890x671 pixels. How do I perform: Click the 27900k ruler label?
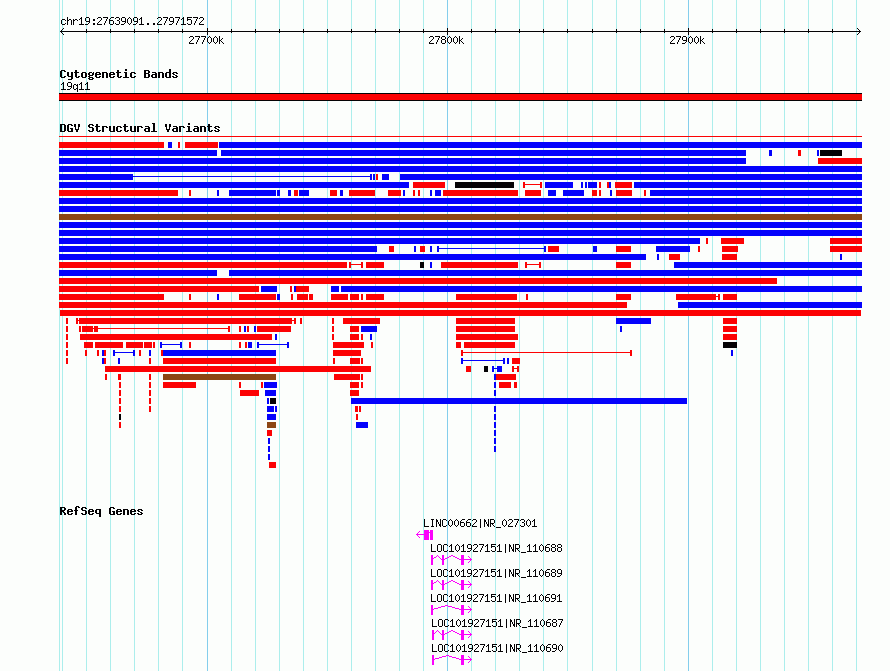687,40
